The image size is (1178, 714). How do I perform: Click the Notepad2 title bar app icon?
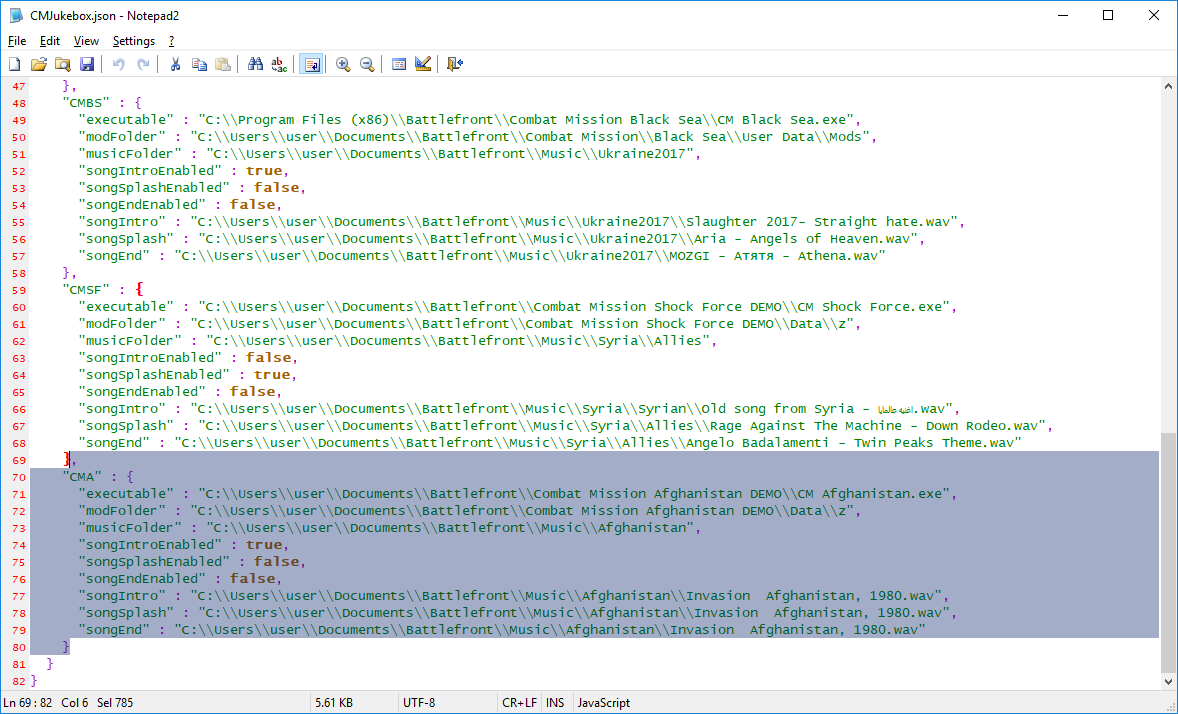16,16
